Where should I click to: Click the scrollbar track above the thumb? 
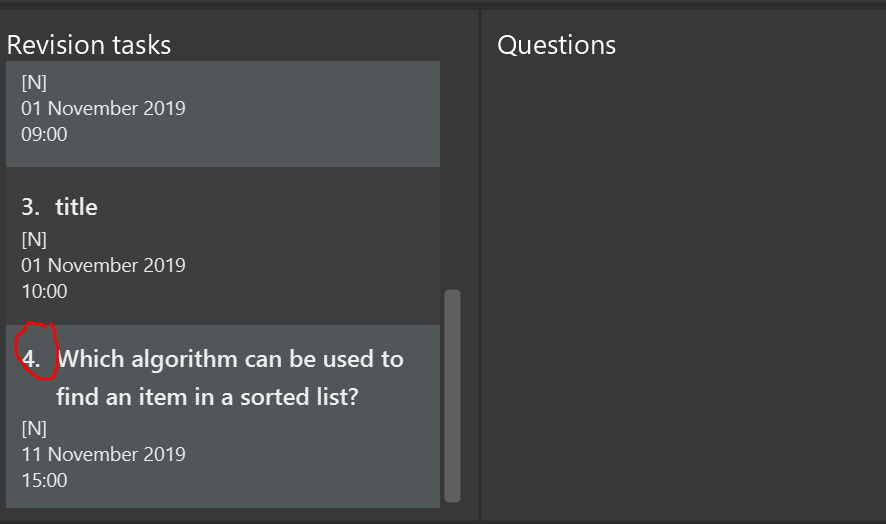(x=452, y=175)
